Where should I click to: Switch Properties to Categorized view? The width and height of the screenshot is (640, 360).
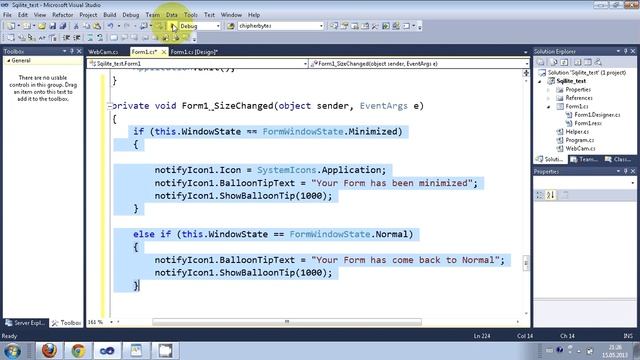click(x=540, y=195)
